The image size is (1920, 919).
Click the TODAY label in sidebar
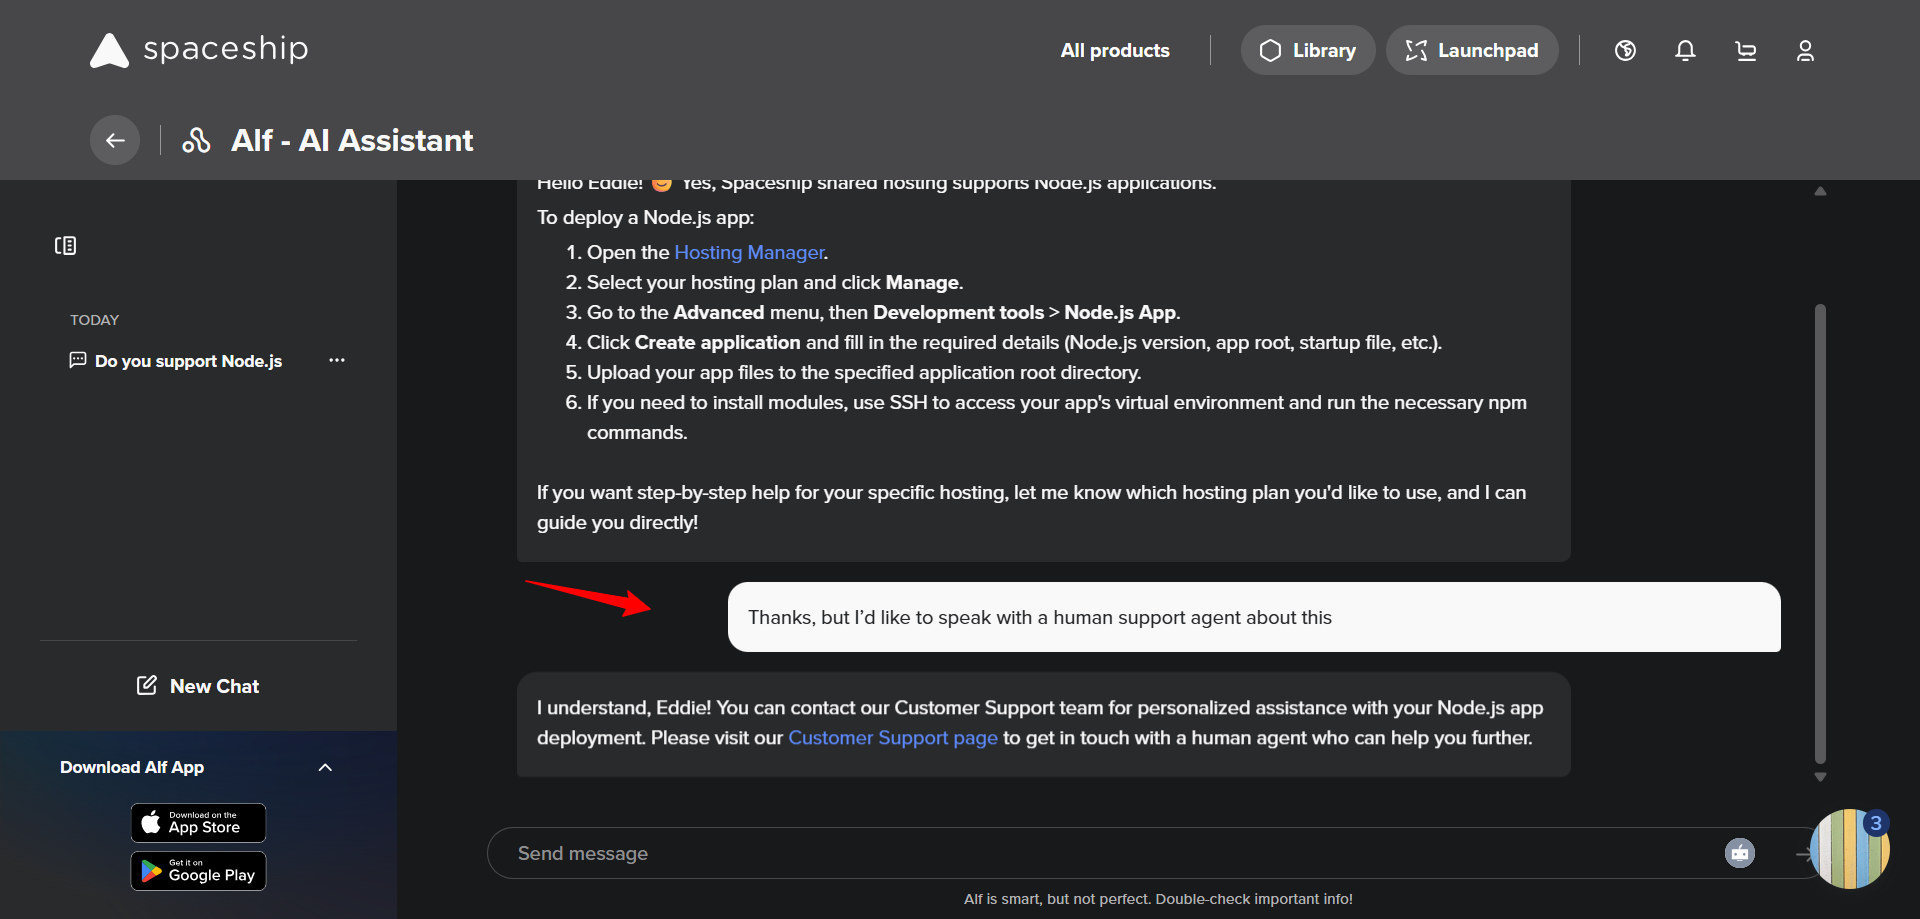tap(94, 320)
